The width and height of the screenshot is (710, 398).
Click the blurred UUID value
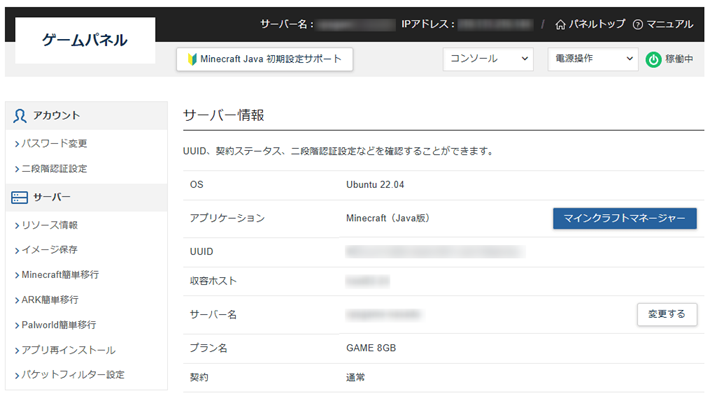(435, 251)
